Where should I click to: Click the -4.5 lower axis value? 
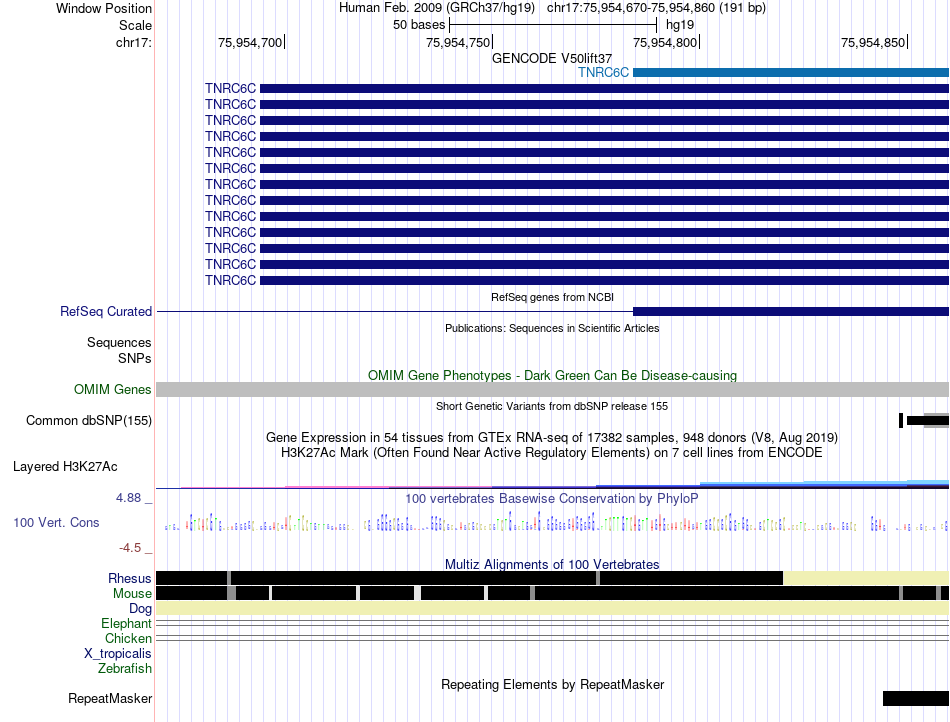[x=130, y=548]
